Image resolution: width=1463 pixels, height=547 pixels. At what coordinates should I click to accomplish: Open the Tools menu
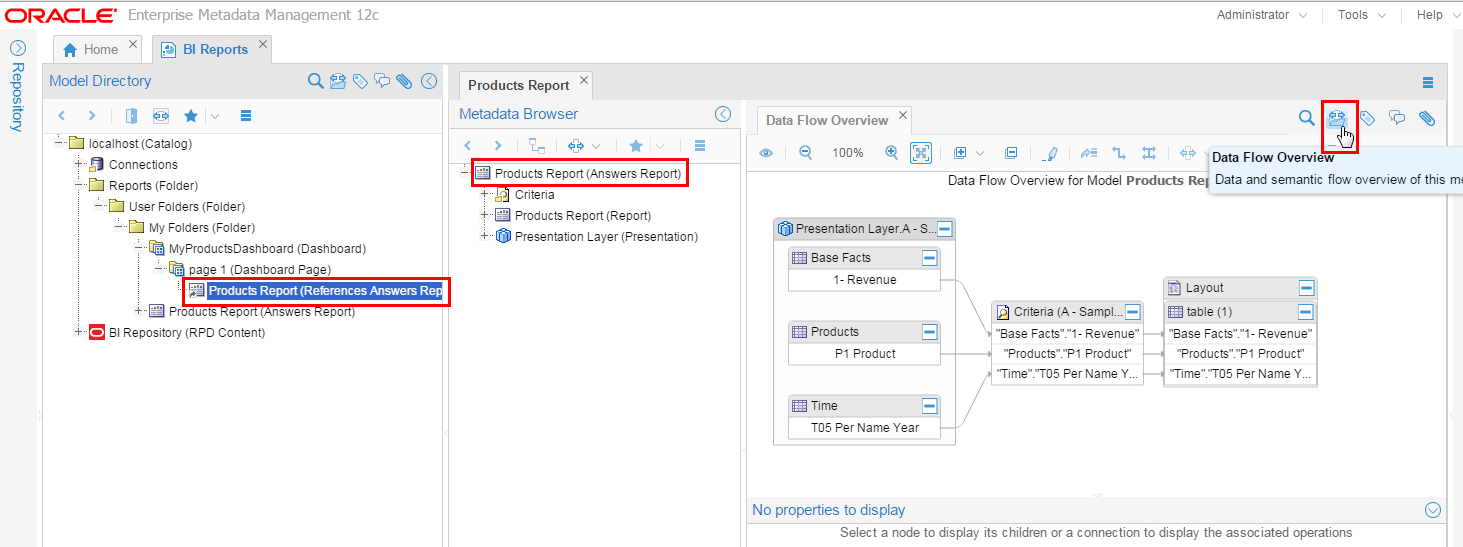(x=1361, y=15)
